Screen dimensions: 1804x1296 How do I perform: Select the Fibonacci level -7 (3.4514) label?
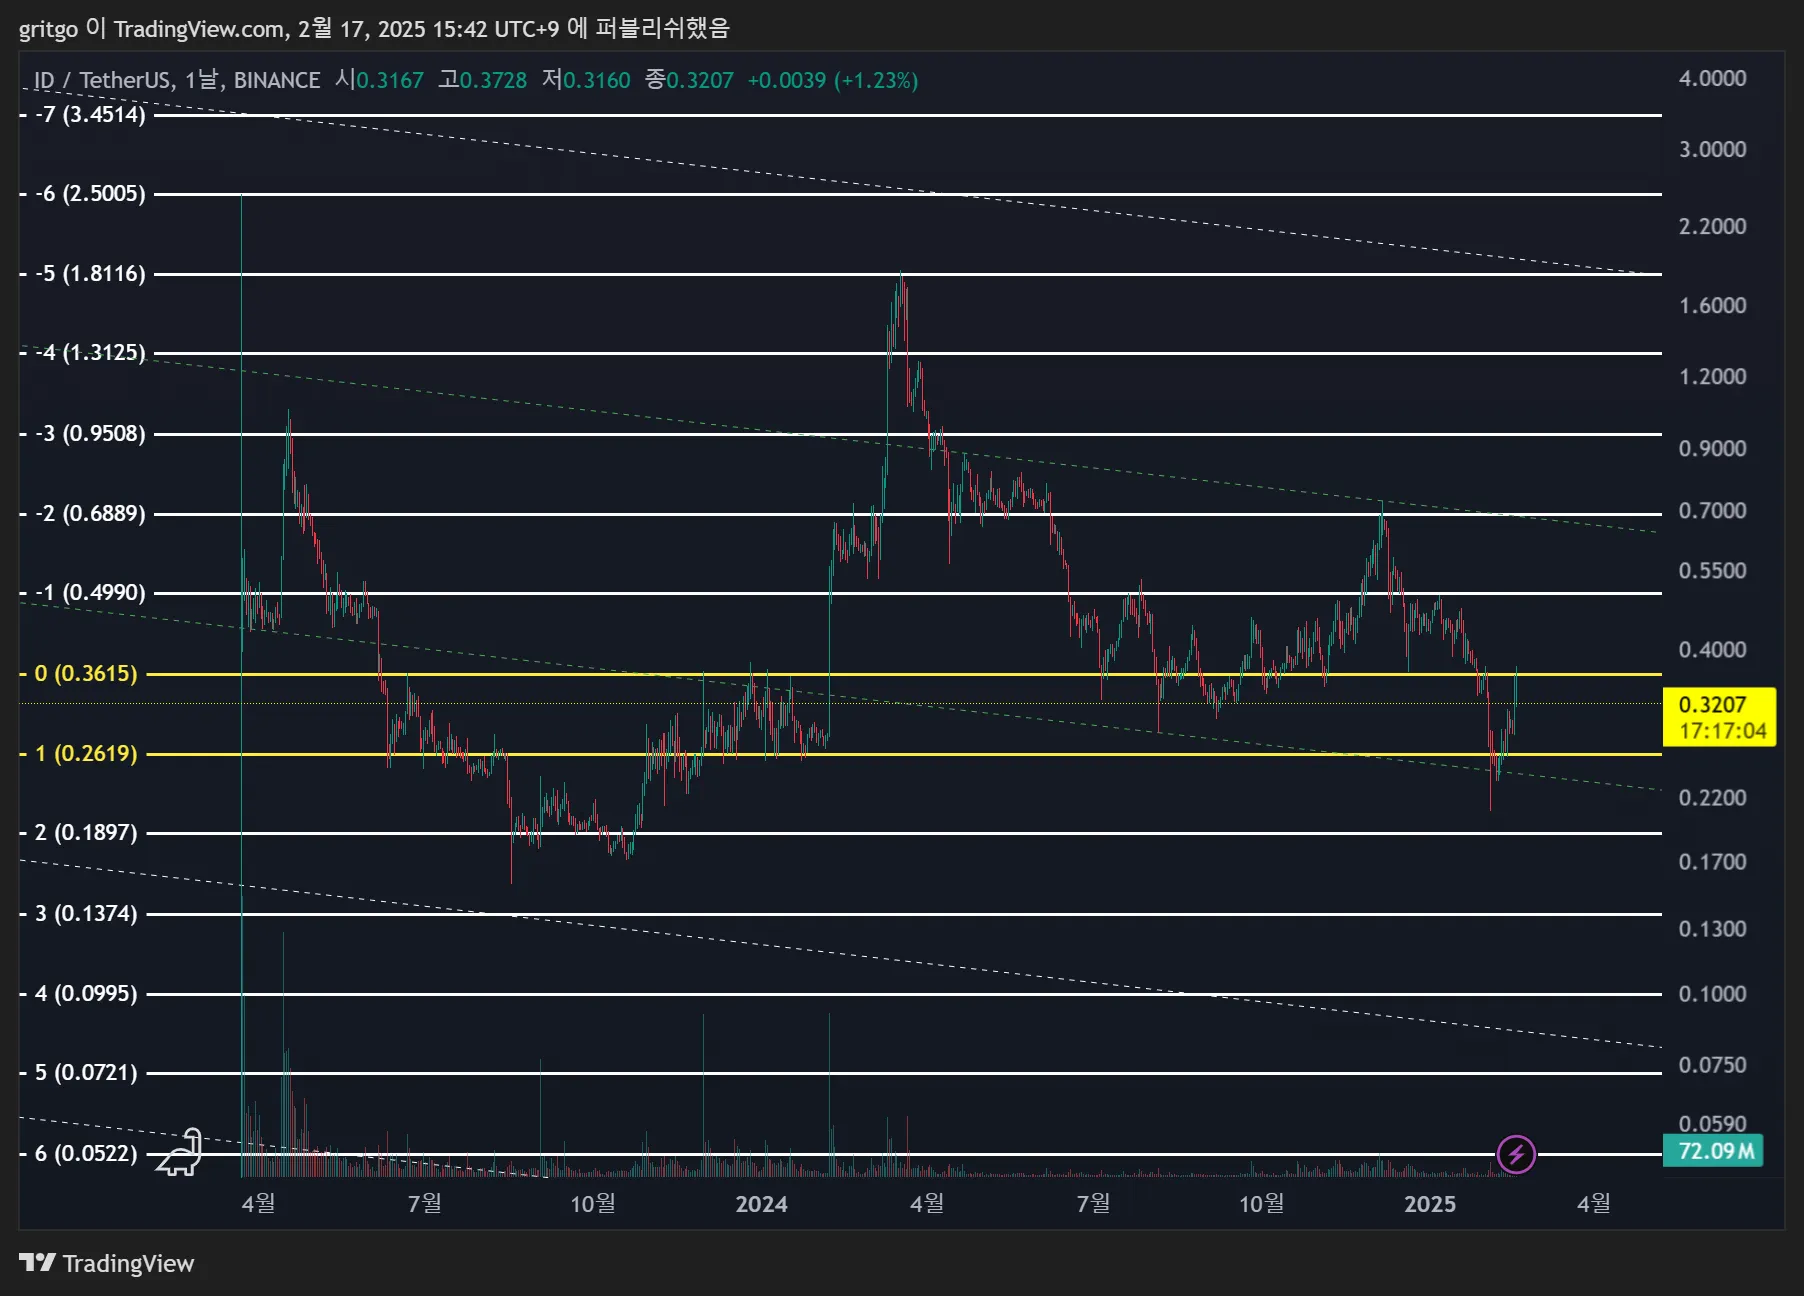click(x=90, y=114)
